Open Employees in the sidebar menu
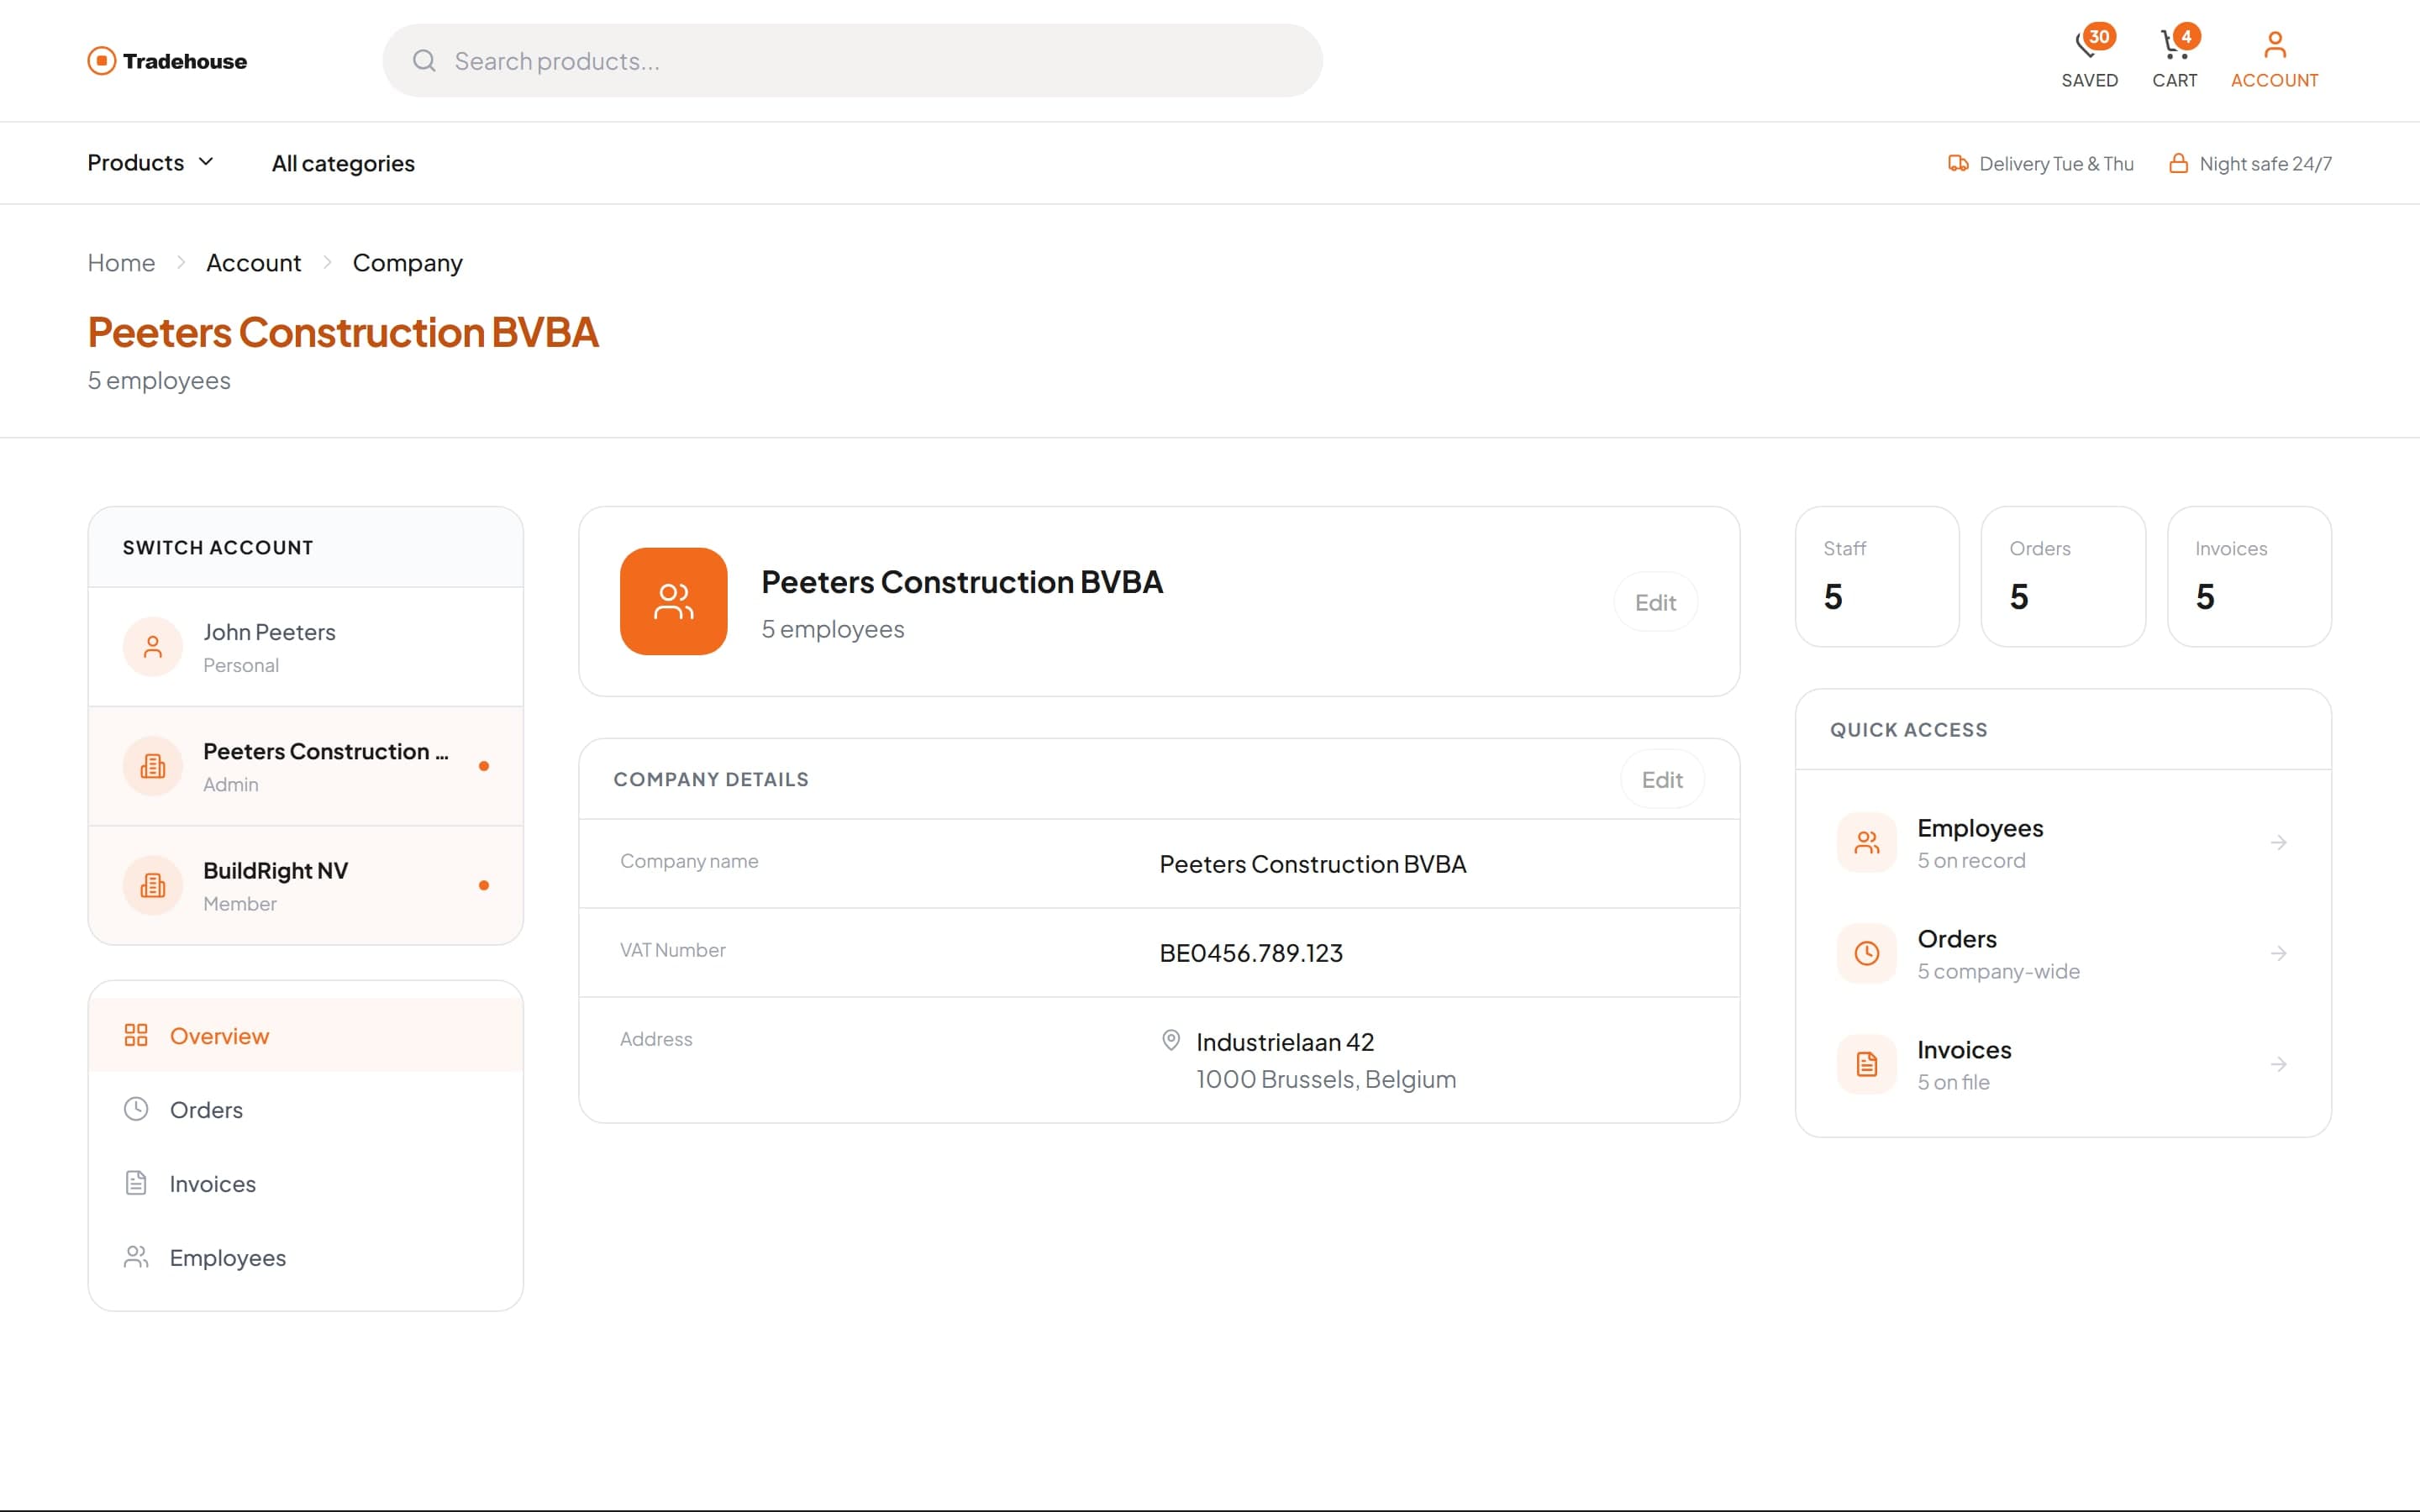The width and height of the screenshot is (2420, 1512). (306, 1257)
